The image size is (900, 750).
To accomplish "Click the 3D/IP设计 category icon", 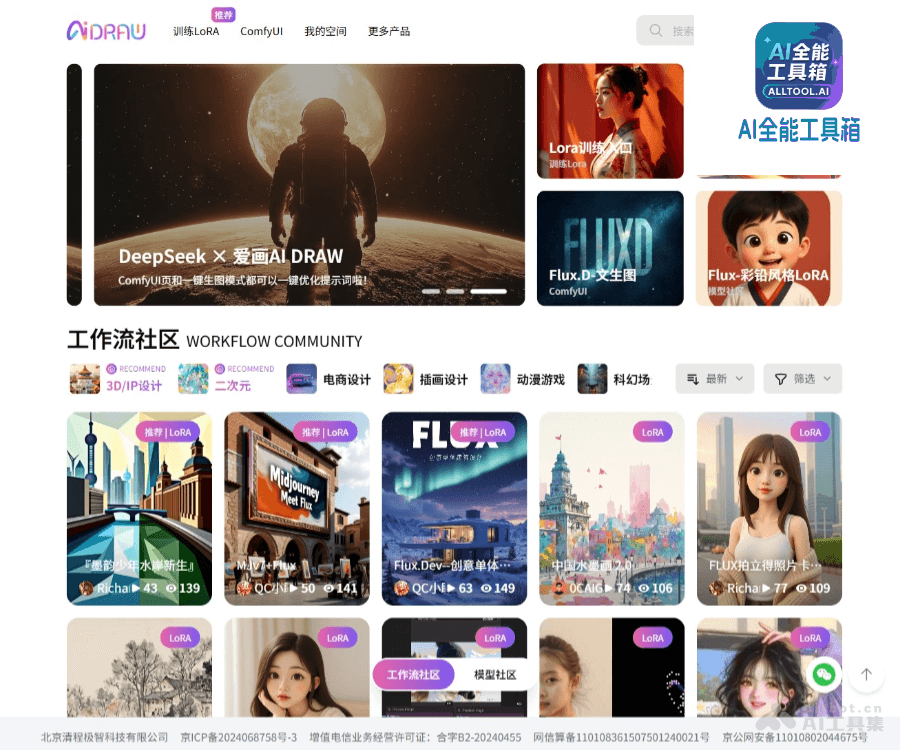I will point(85,379).
